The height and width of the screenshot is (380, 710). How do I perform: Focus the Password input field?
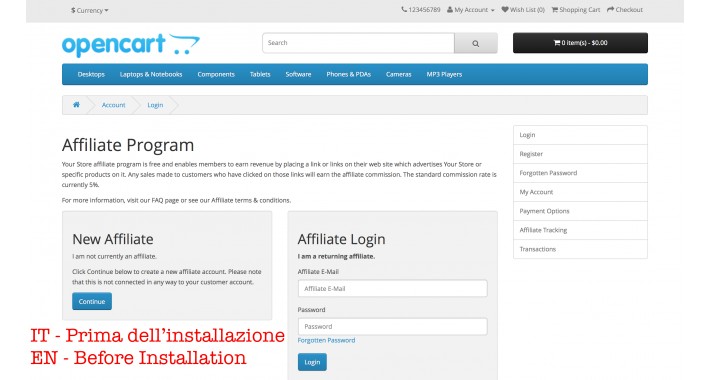[x=393, y=327]
